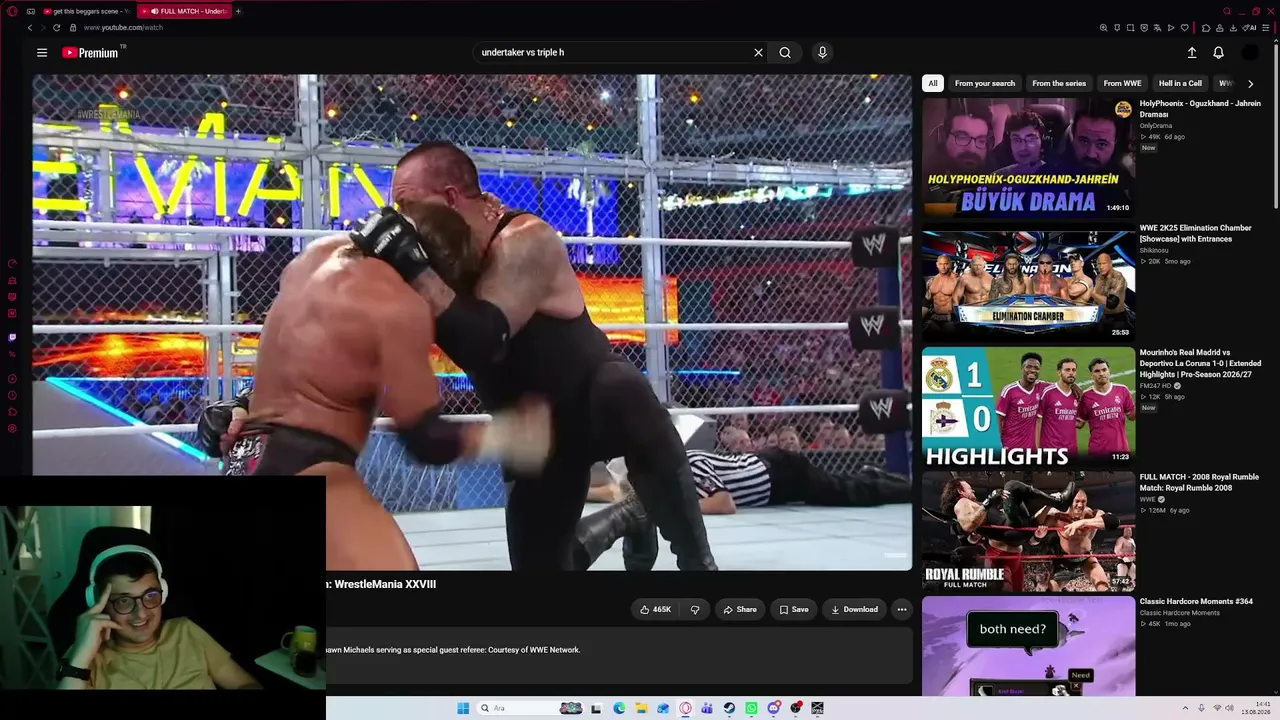
Task: Open the browser AI assistant button
Action: coord(1251,28)
